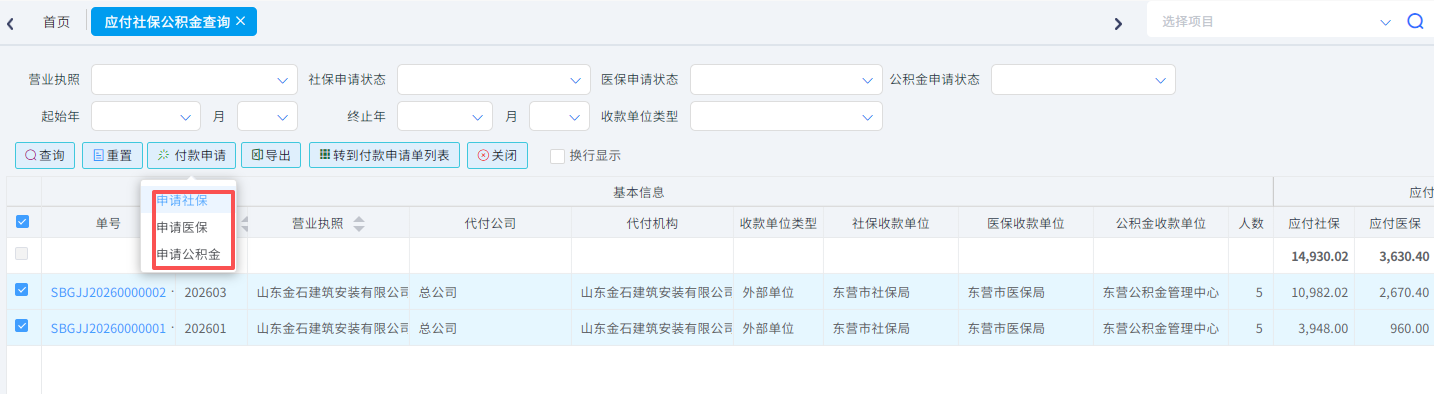Click the 关闭 button
The width and height of the screenshot is (1434, 394).
tap(497, 156)
